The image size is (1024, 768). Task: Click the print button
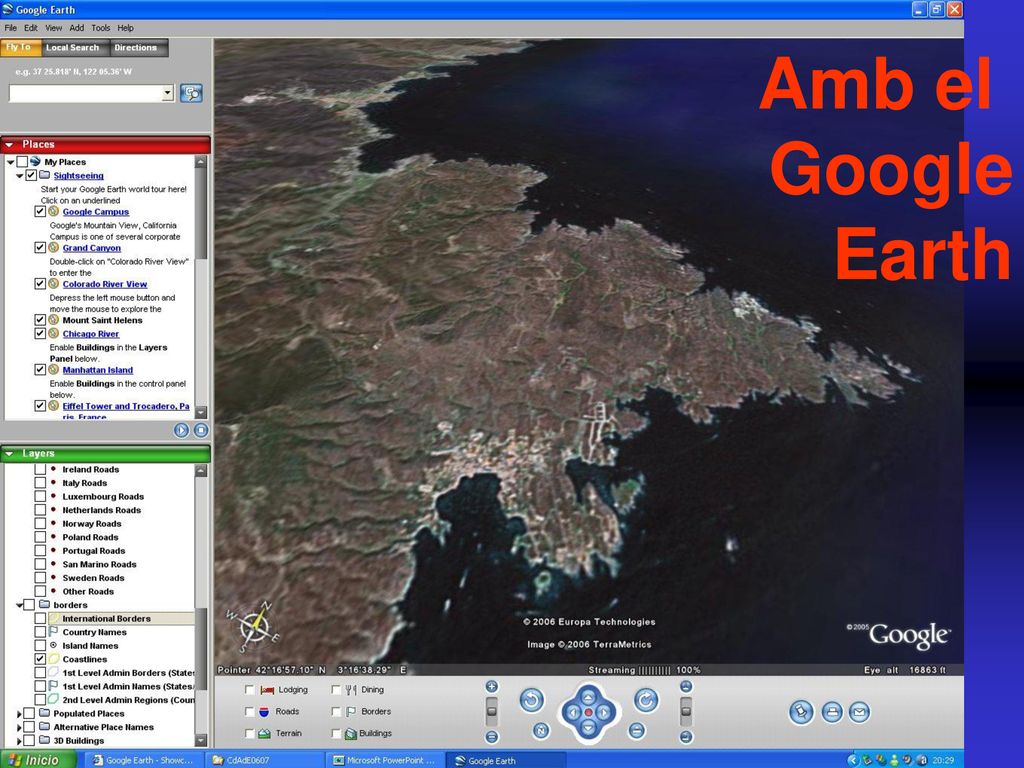click(831, 712)
